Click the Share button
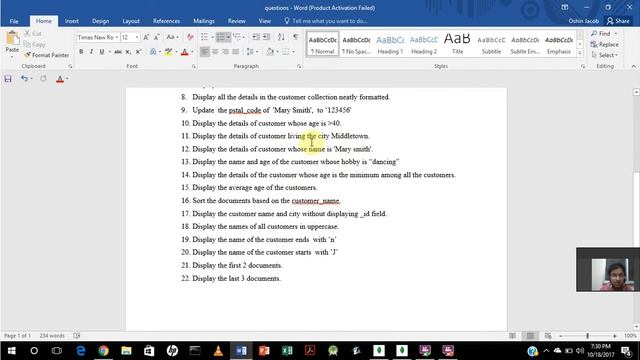The image size is (640, 360). click(x=618, y=21)
